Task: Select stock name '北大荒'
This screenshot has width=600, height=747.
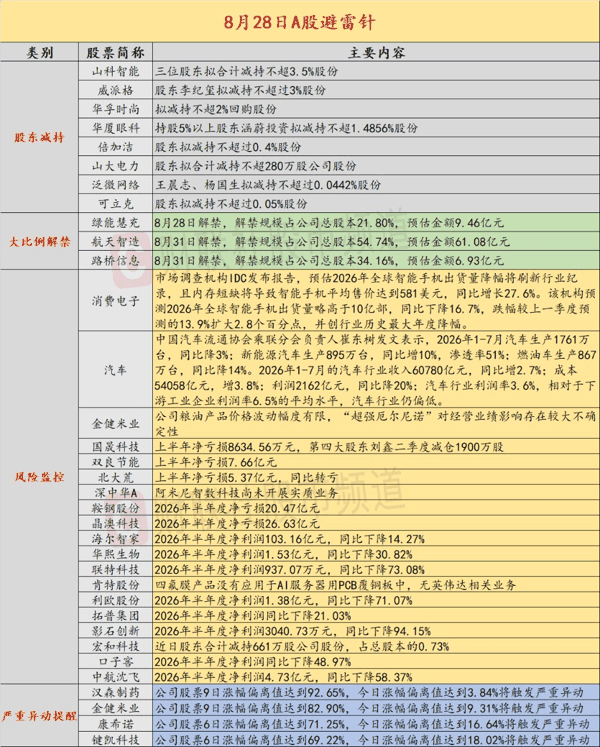Action: click(115, 477)
